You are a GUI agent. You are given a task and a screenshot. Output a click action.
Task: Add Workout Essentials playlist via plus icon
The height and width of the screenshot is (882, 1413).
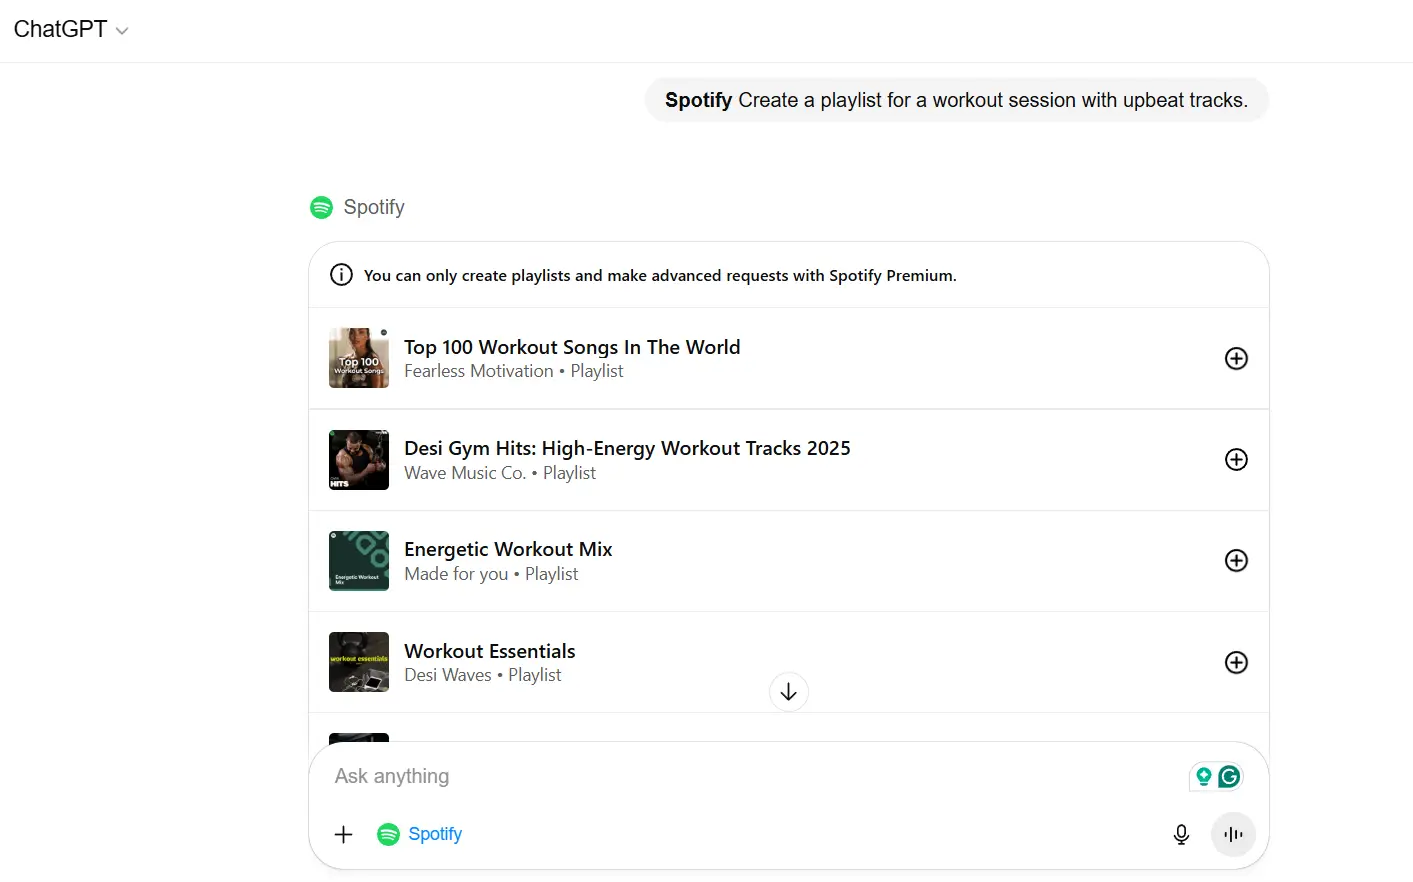coord(1236,662)
